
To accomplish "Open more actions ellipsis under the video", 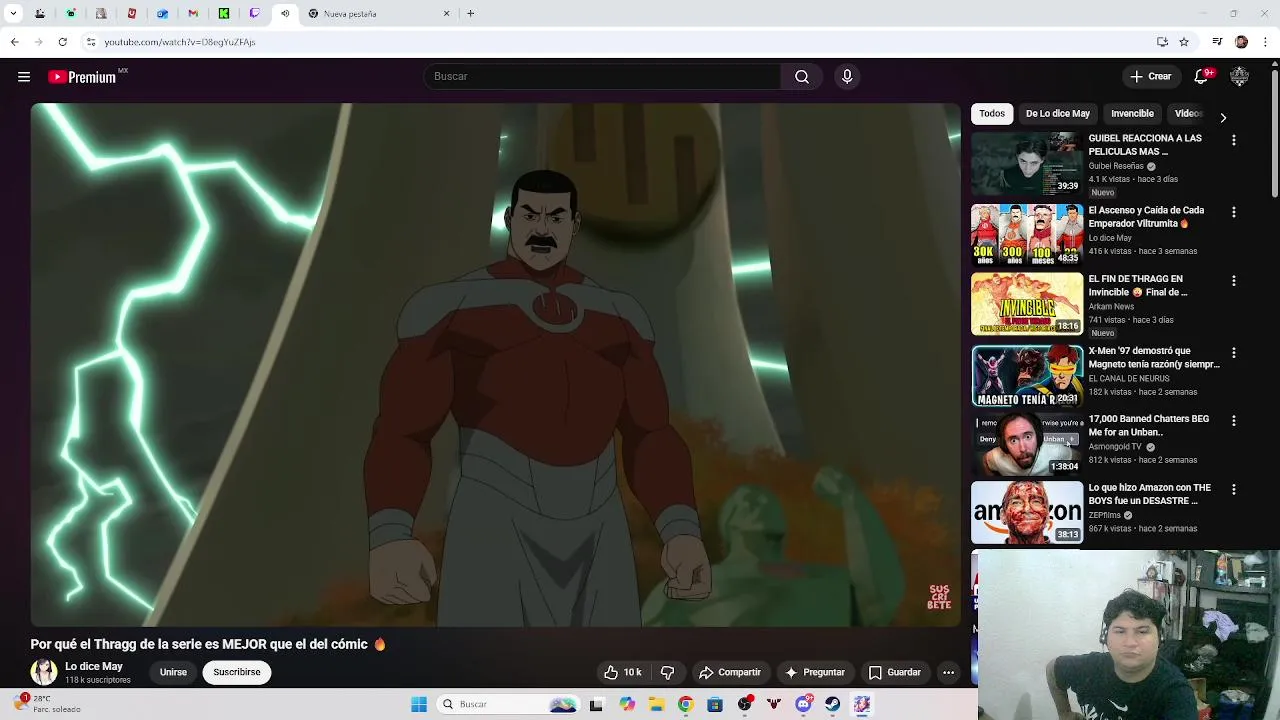I will click(948, 672).
